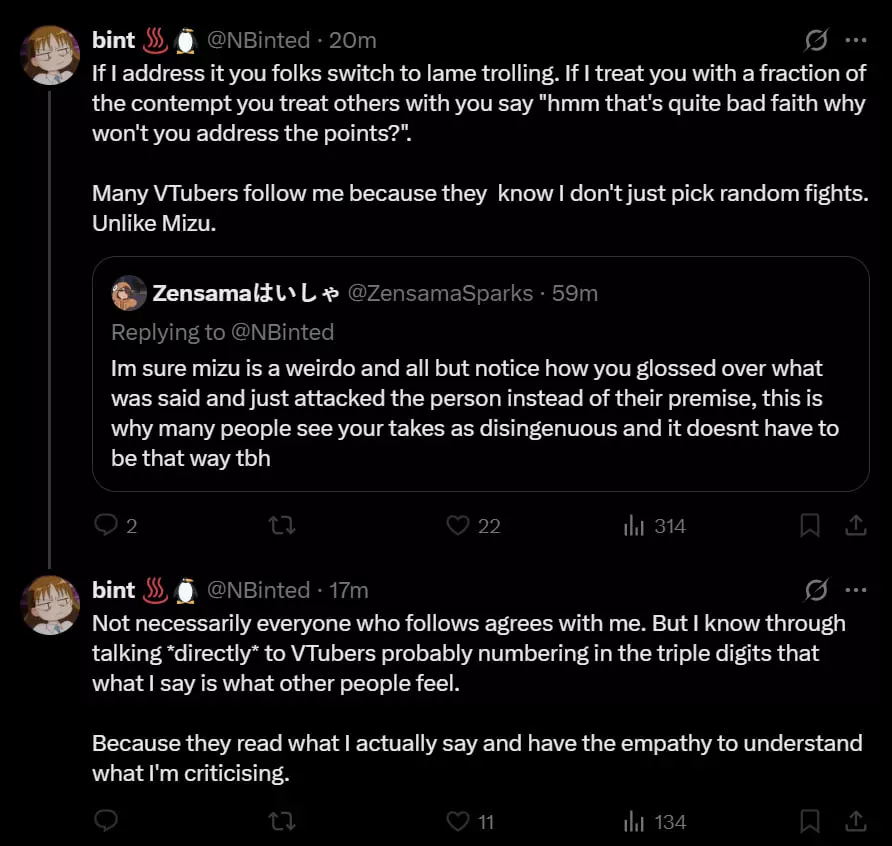This screenshot has height=846, width=892.
Task: View analytics showing 314 views
Action: point(634,525)
